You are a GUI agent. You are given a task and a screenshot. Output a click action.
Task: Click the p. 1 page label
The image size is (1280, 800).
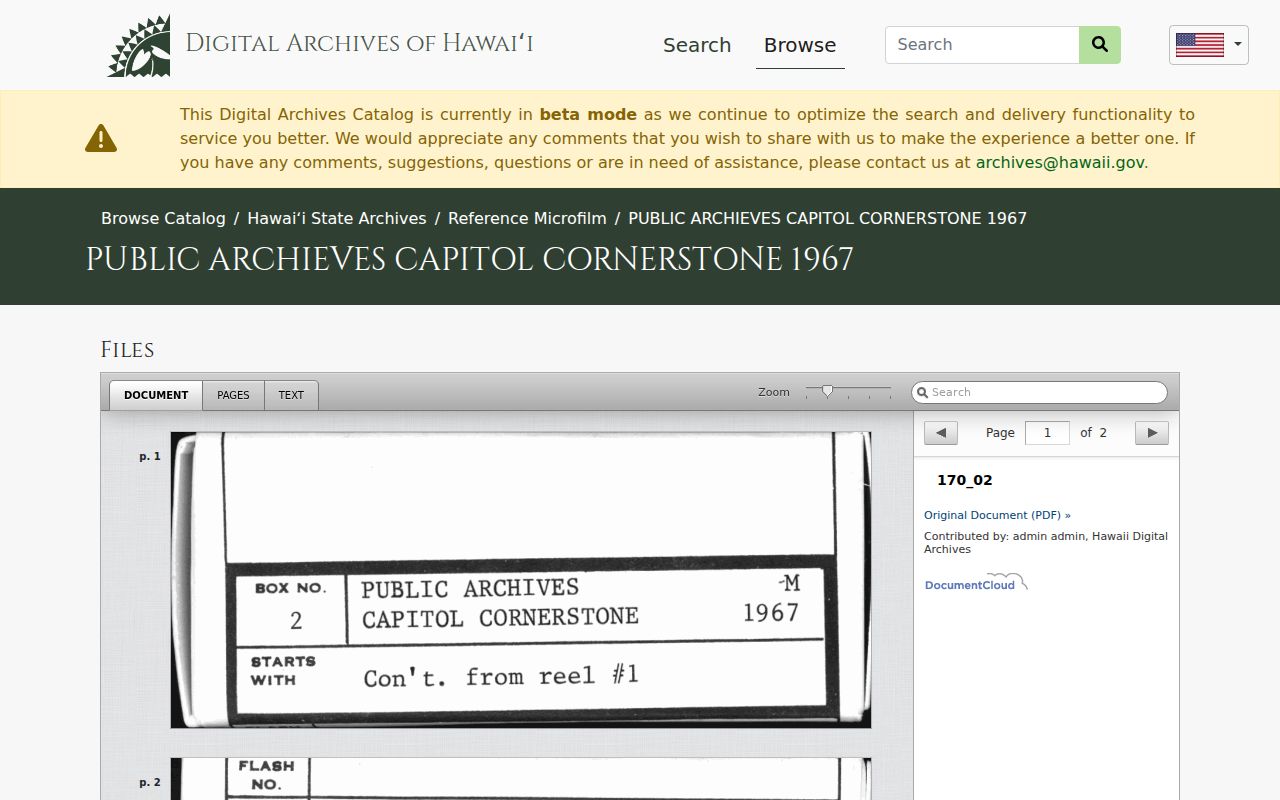[x=150, y=456]
